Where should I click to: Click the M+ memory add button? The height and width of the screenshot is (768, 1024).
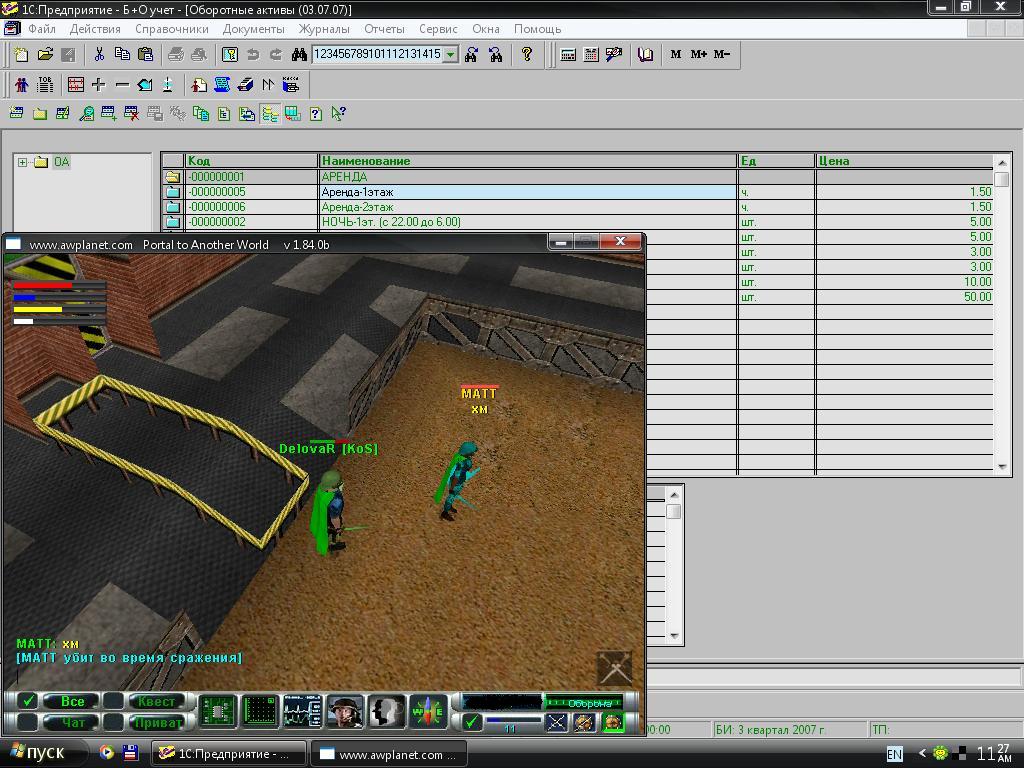pyautogui.click(x=699, y=54)
